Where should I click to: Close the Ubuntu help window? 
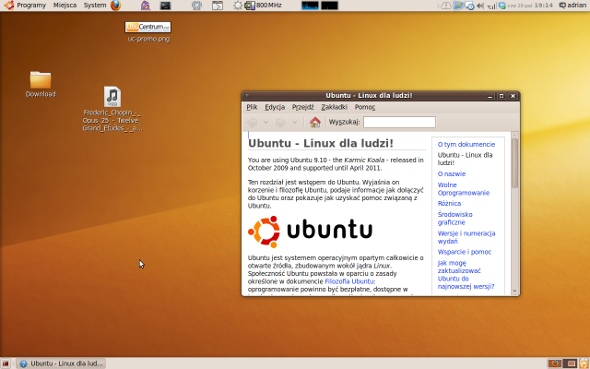click(x=512, y=96)
